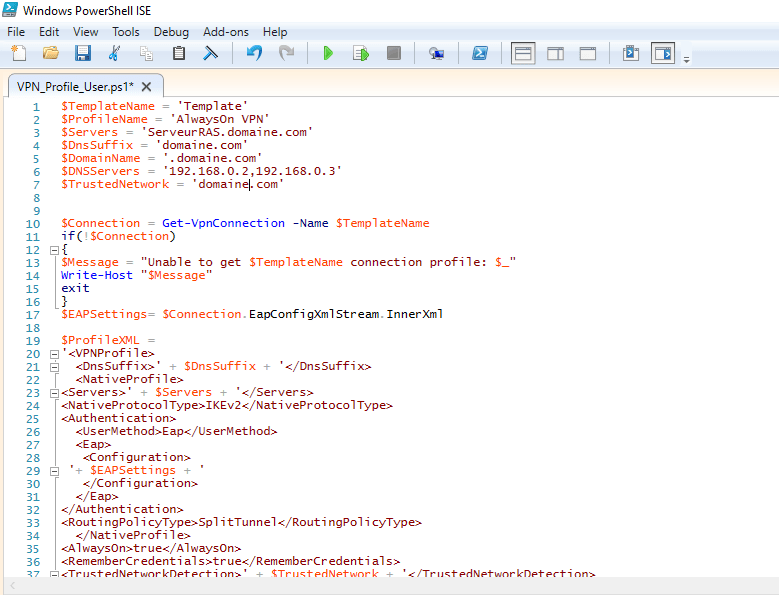This screenshot has width=779, height=595.
Task: Click the New script icon
Action: (x=18, y=53)
